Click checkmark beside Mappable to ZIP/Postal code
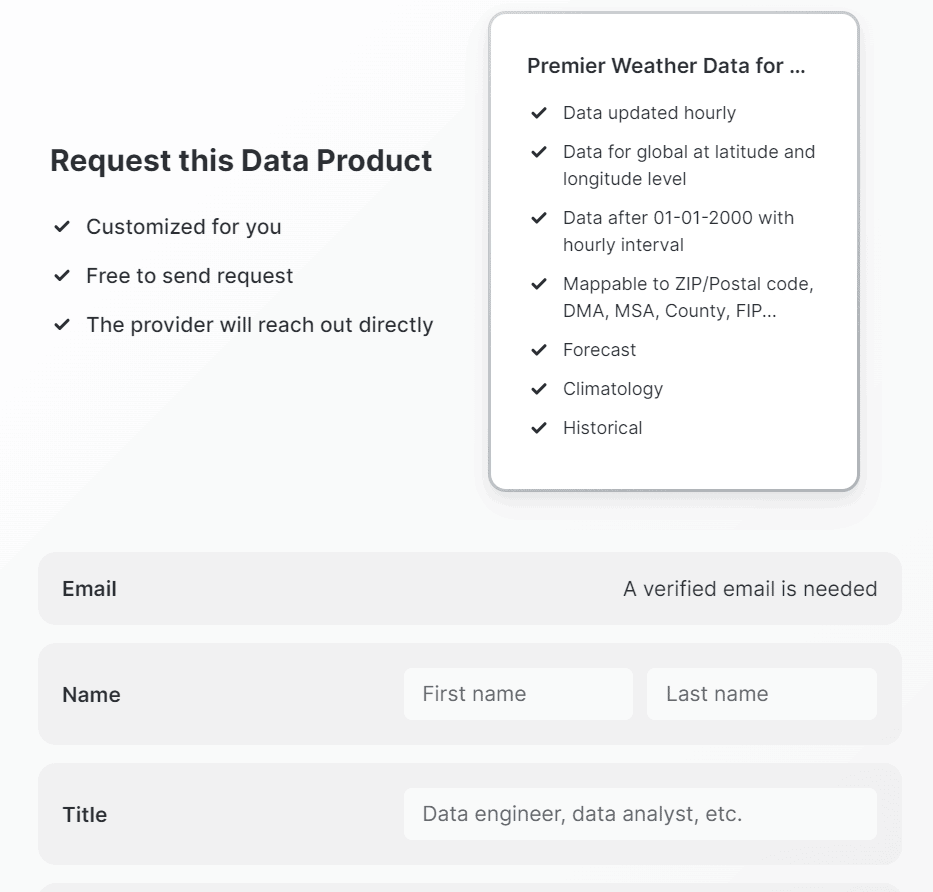933x892 pixels. [538, 284]
